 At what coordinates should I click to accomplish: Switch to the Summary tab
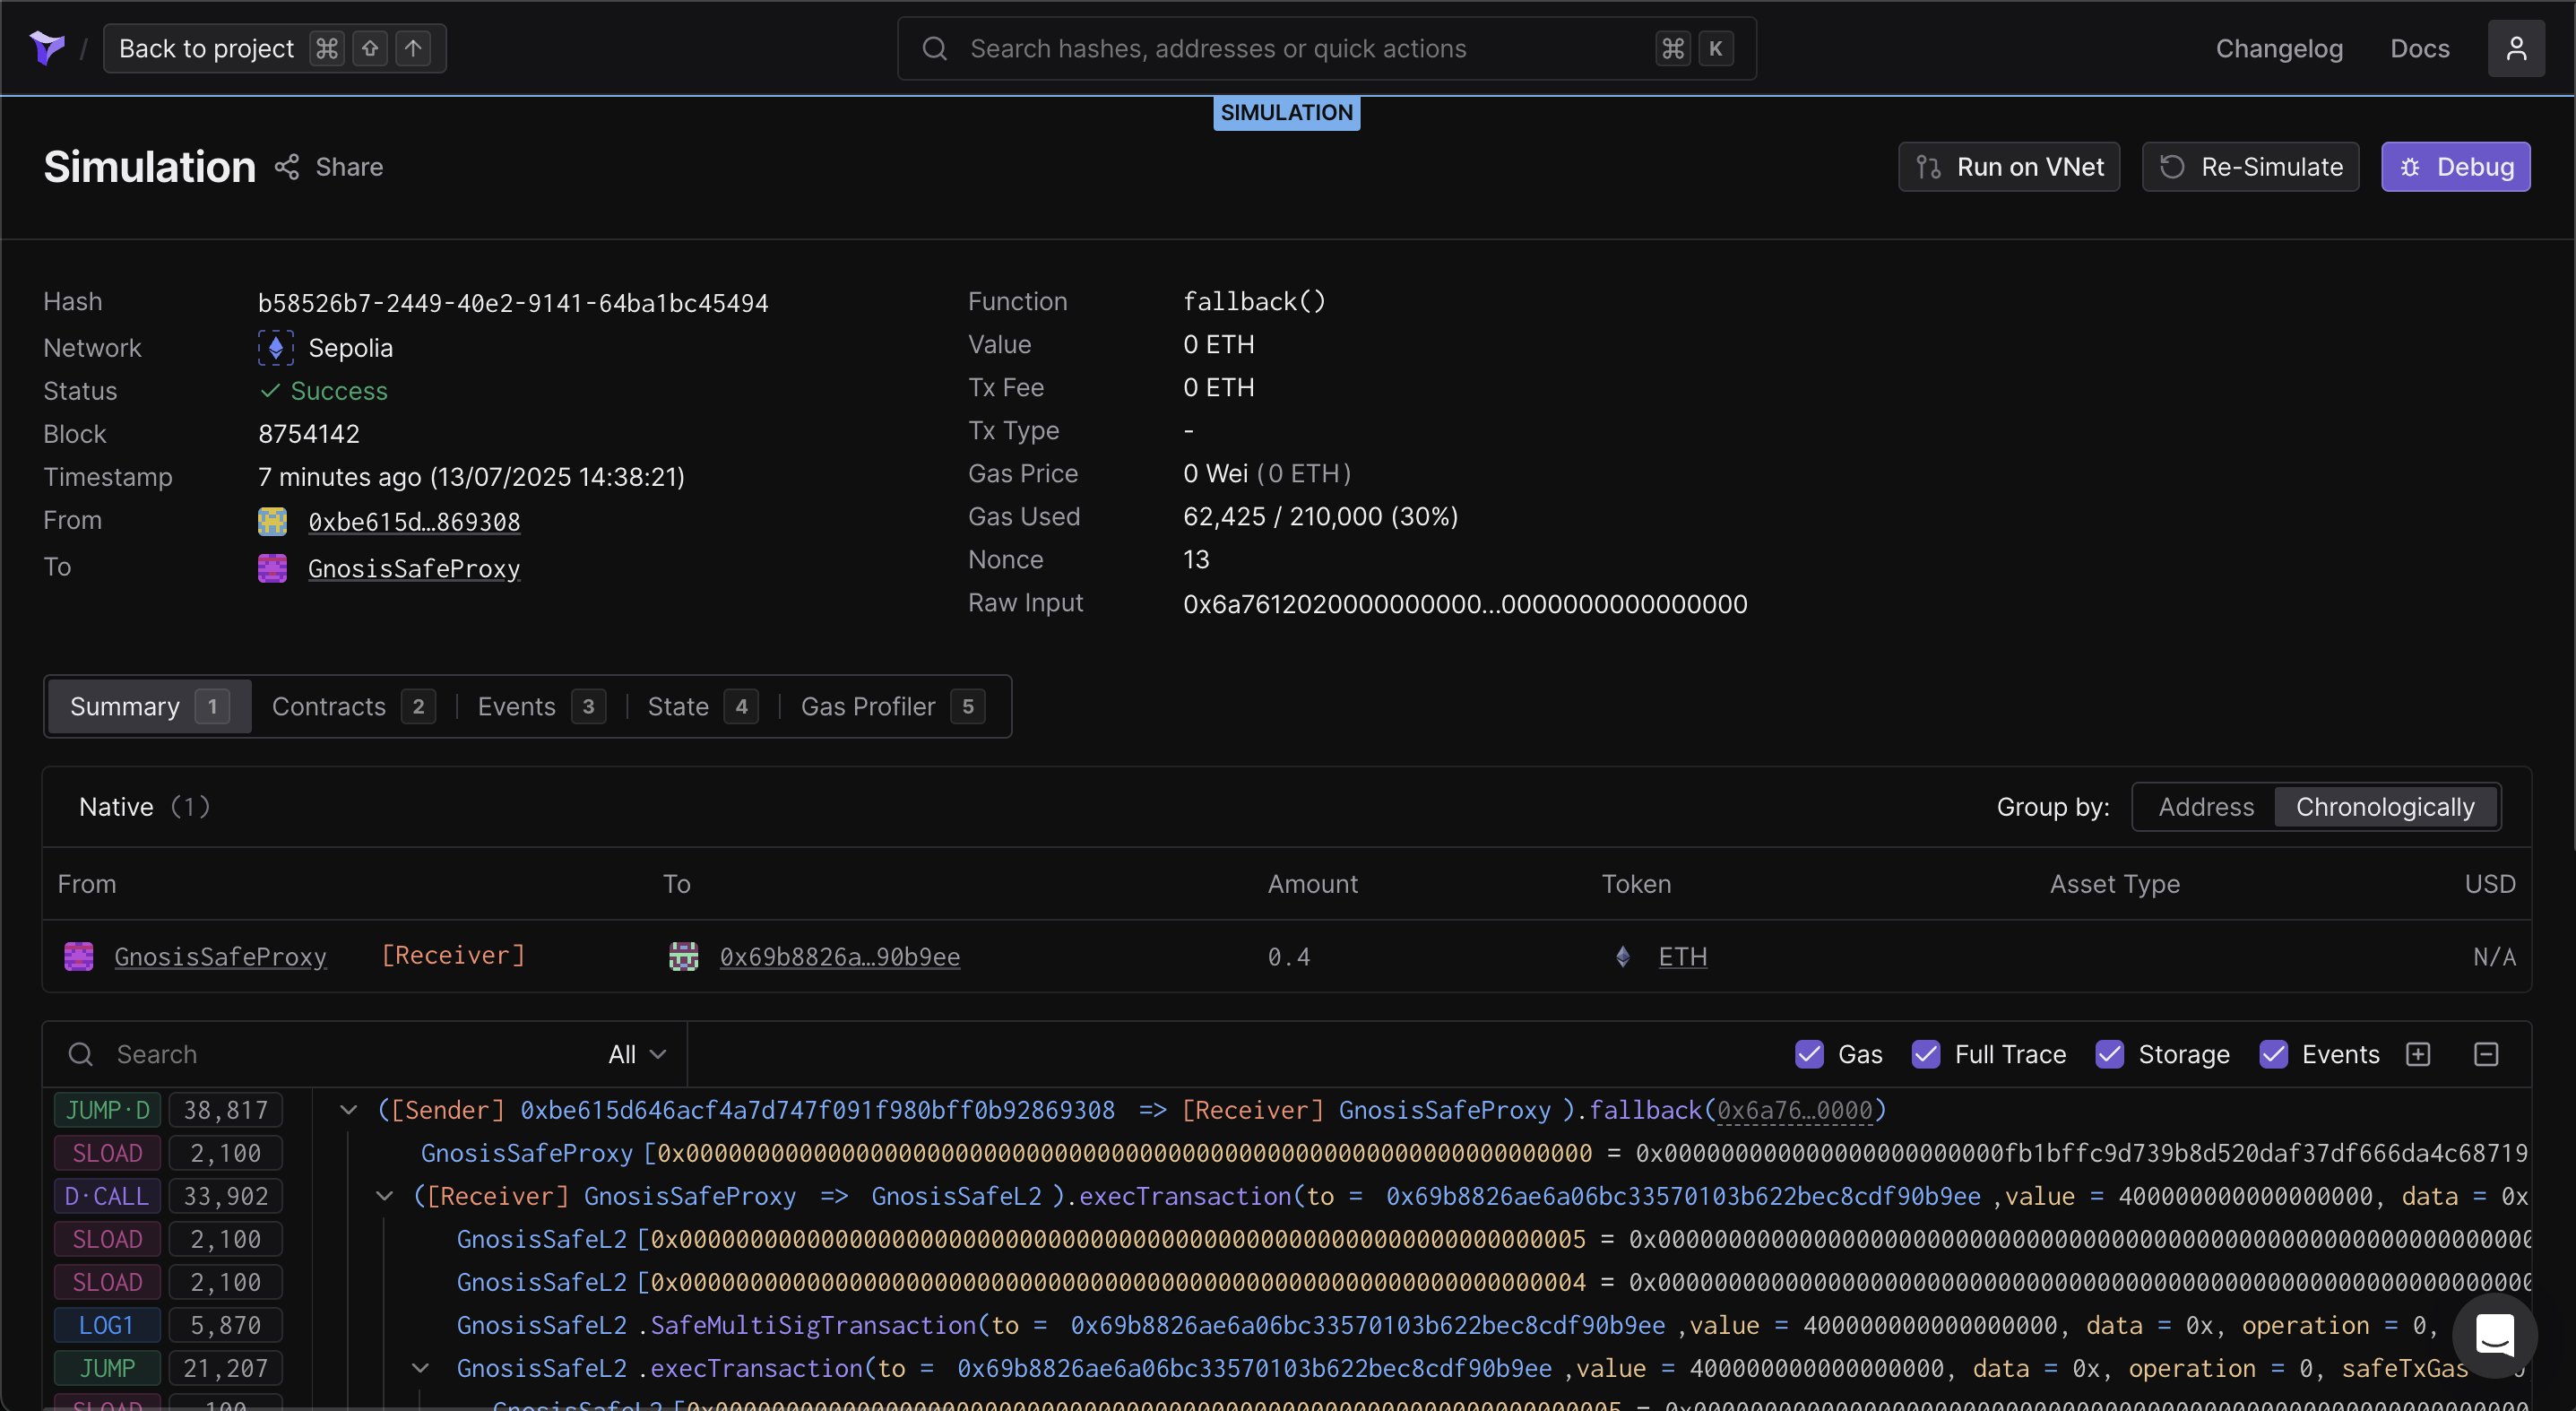pyautogui.click(x=149, y=707)
